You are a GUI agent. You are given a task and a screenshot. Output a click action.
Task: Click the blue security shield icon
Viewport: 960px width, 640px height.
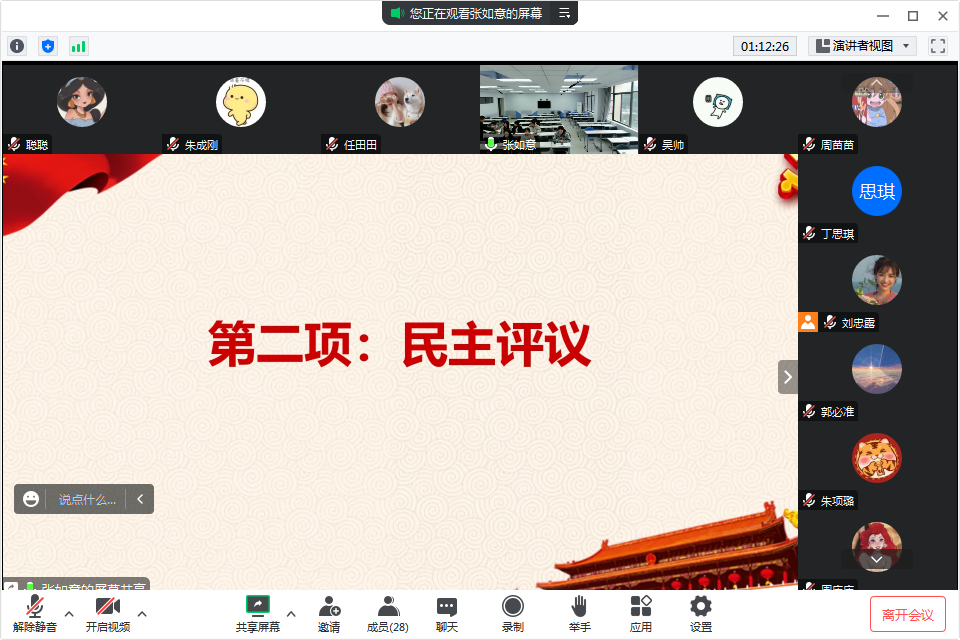point(48,46)
